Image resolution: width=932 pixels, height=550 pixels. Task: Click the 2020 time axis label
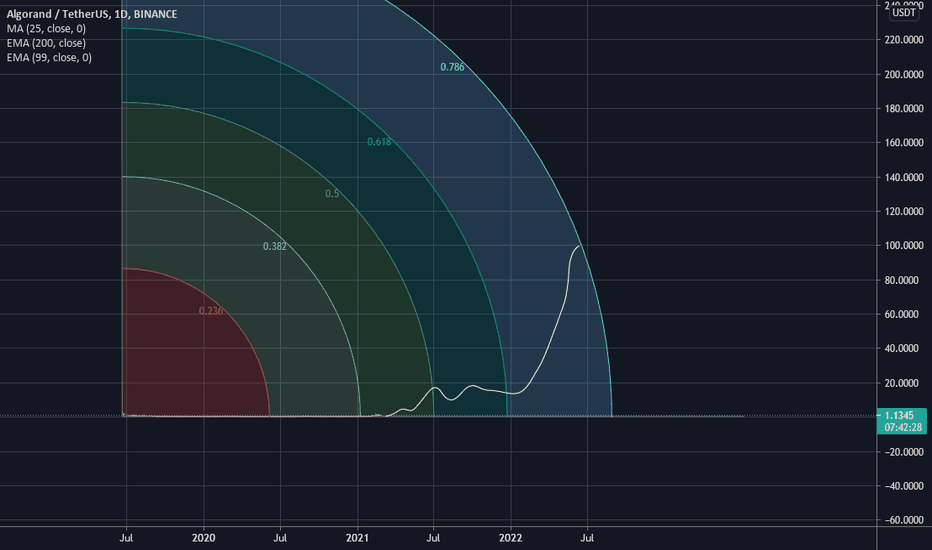click(204, 538)
